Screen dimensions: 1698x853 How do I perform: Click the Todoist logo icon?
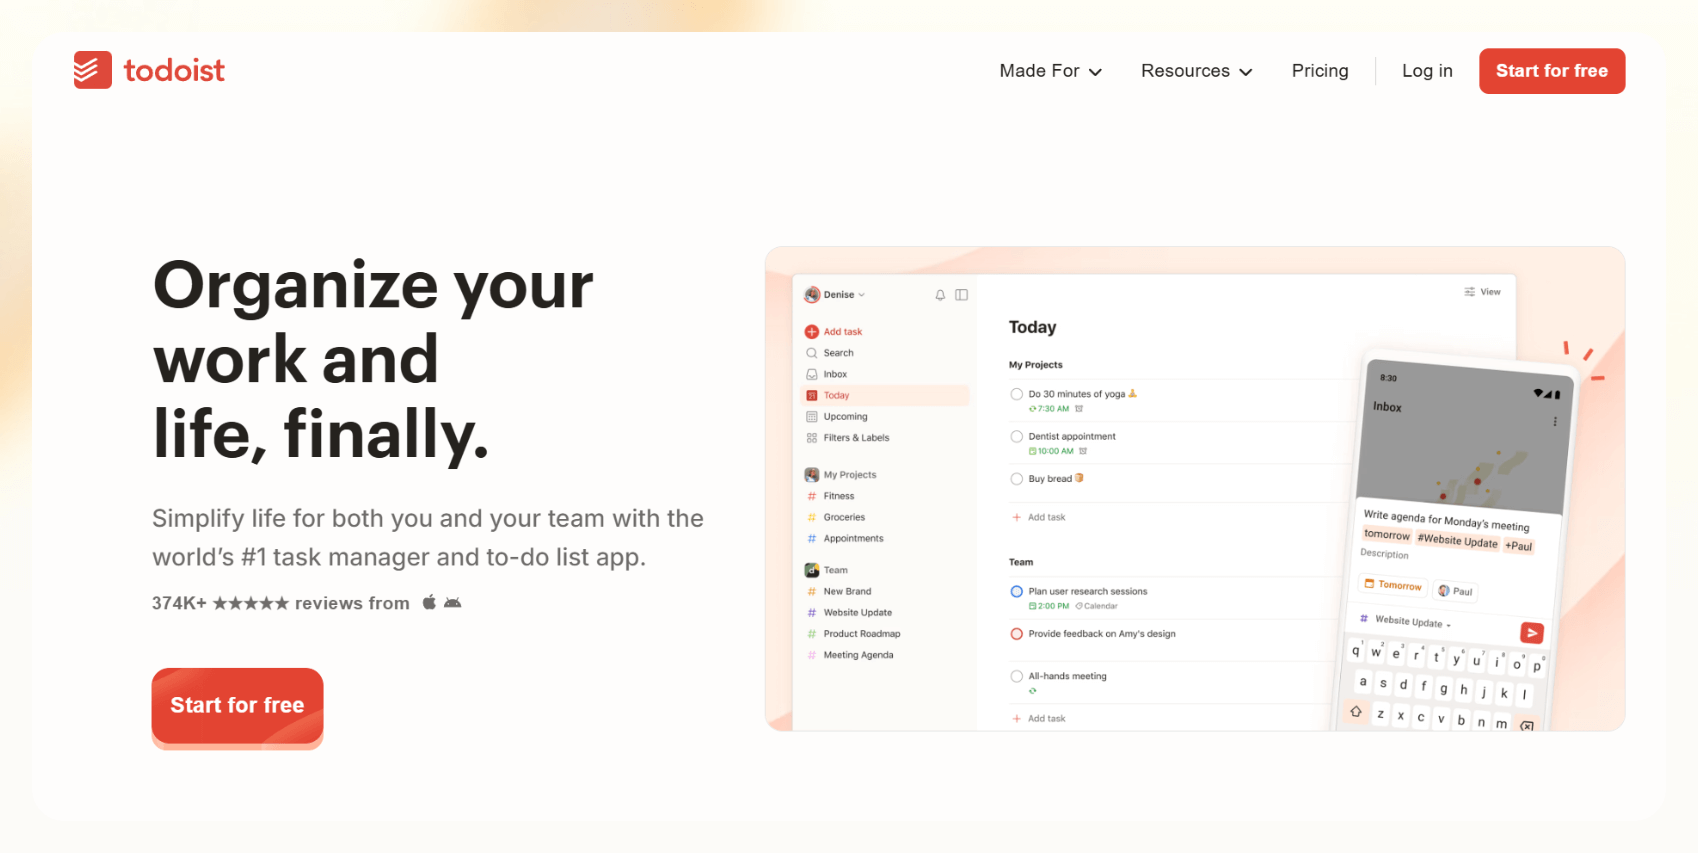coord(92,70)
